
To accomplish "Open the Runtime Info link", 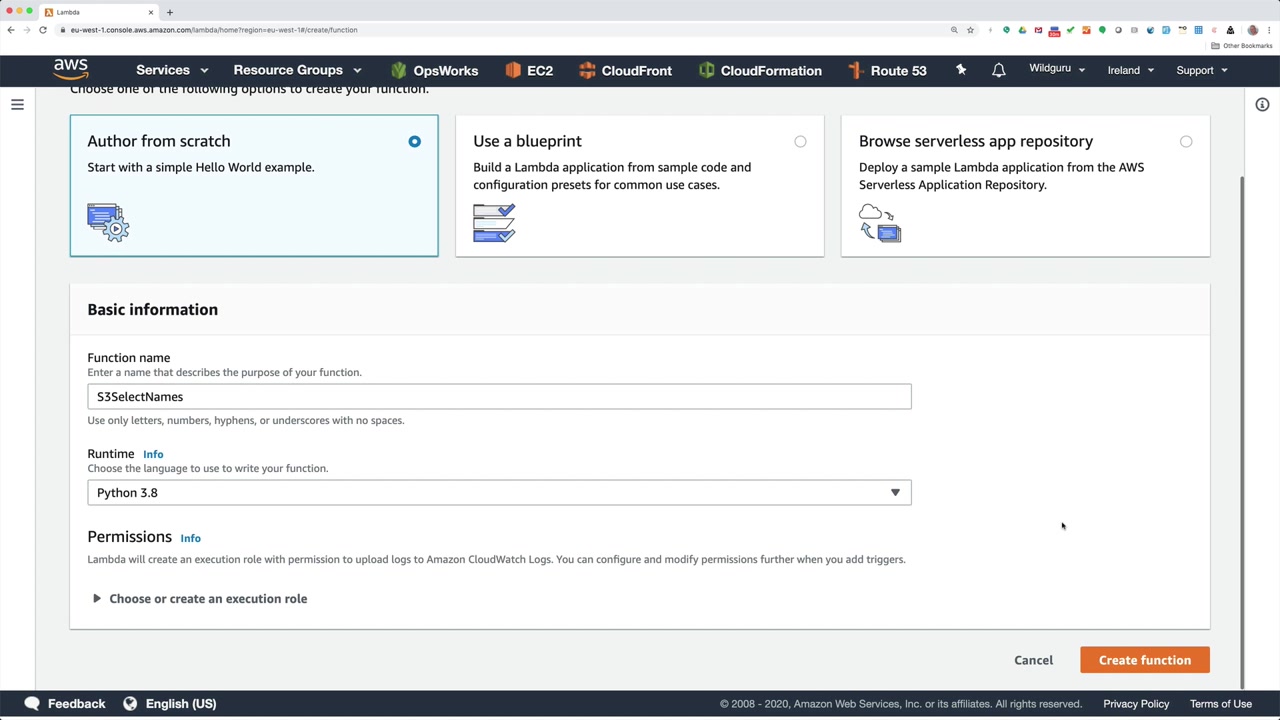I will coord(153,454).
